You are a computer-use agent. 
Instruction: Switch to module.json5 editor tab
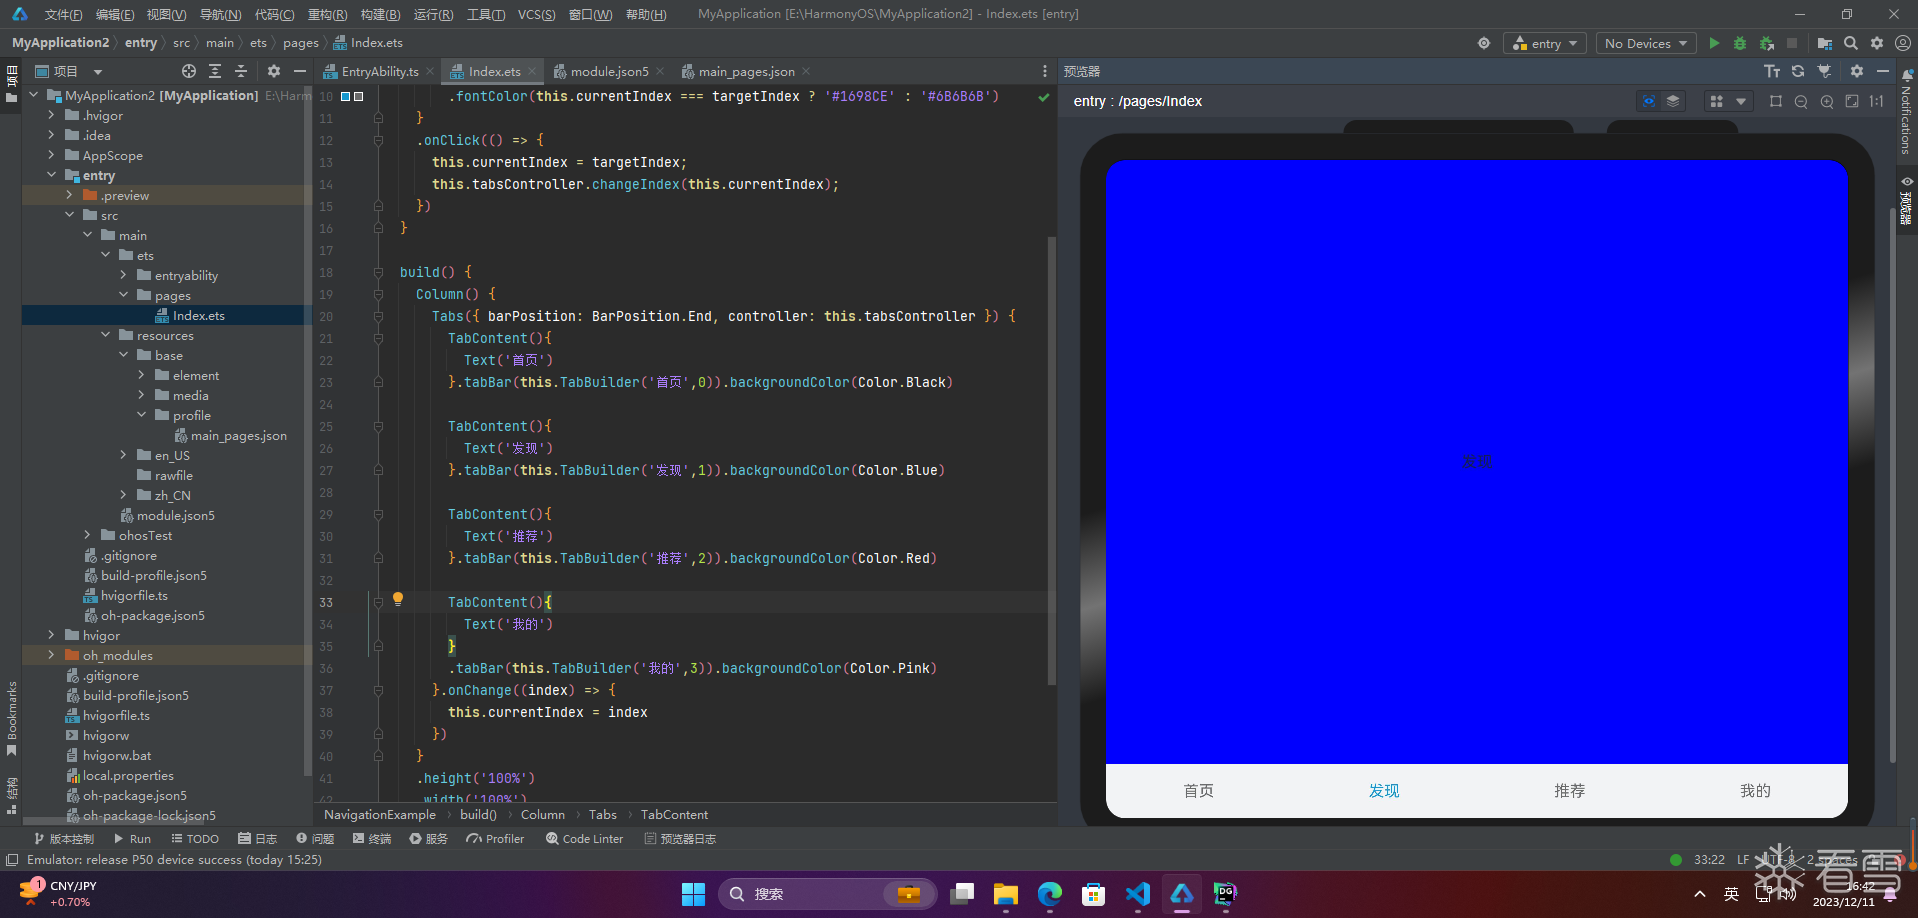click(609, 71)
